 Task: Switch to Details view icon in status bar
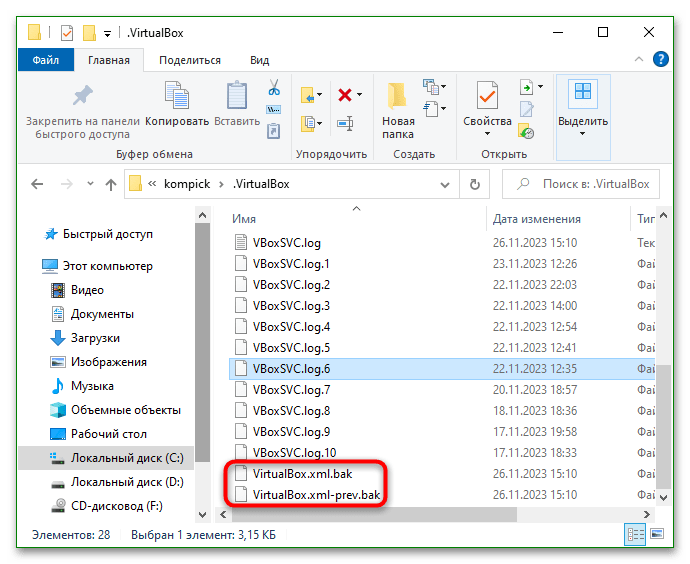pos(635,535)
